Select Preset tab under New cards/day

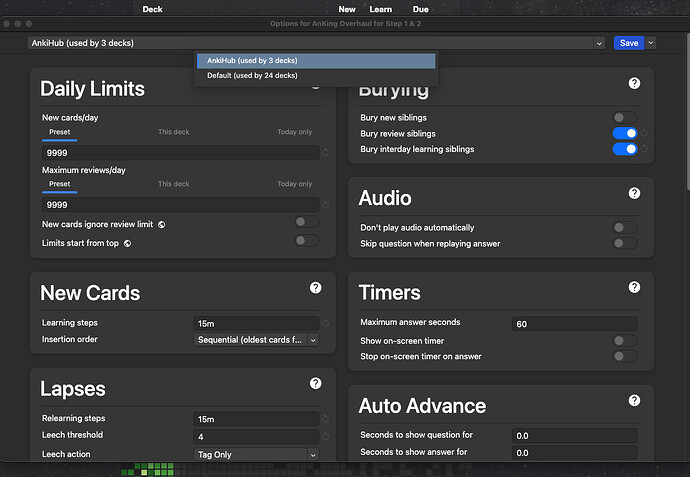60,132
